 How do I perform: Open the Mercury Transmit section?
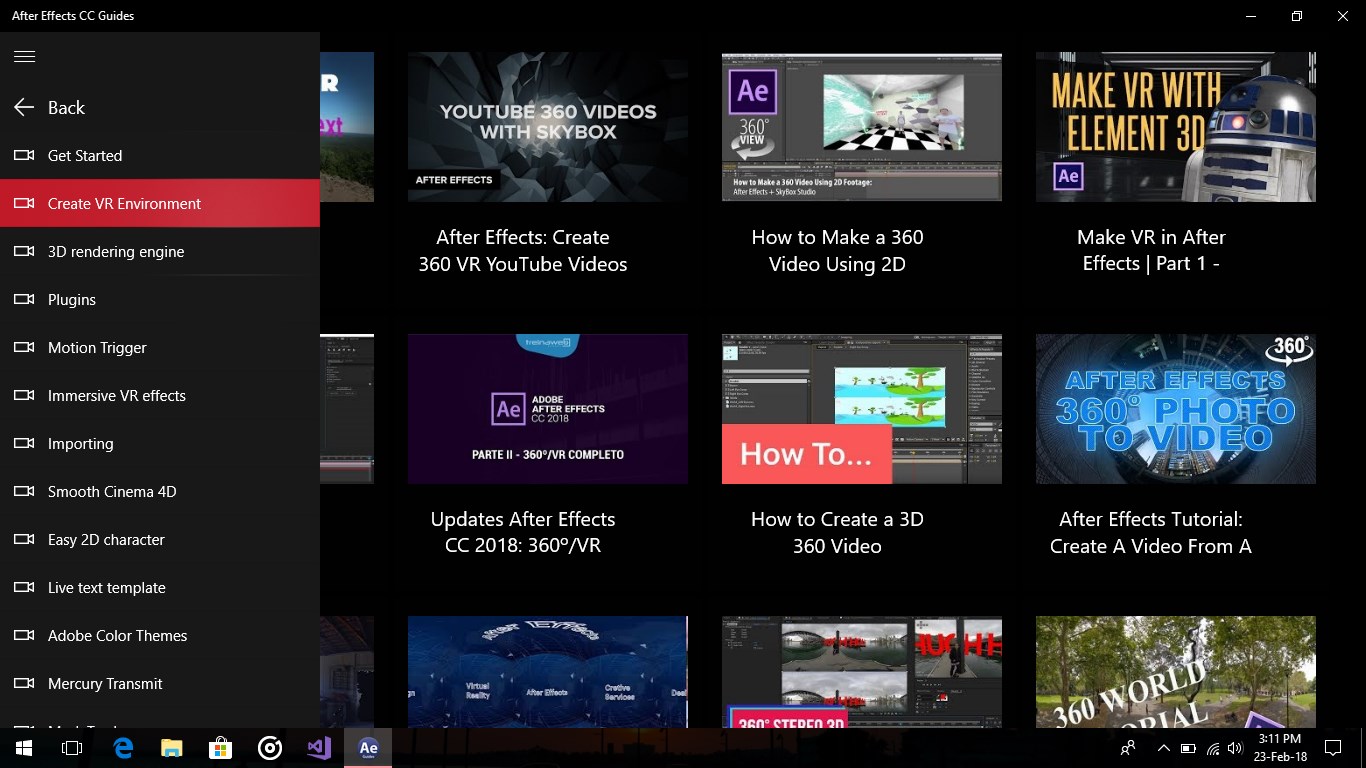(160, 684)
